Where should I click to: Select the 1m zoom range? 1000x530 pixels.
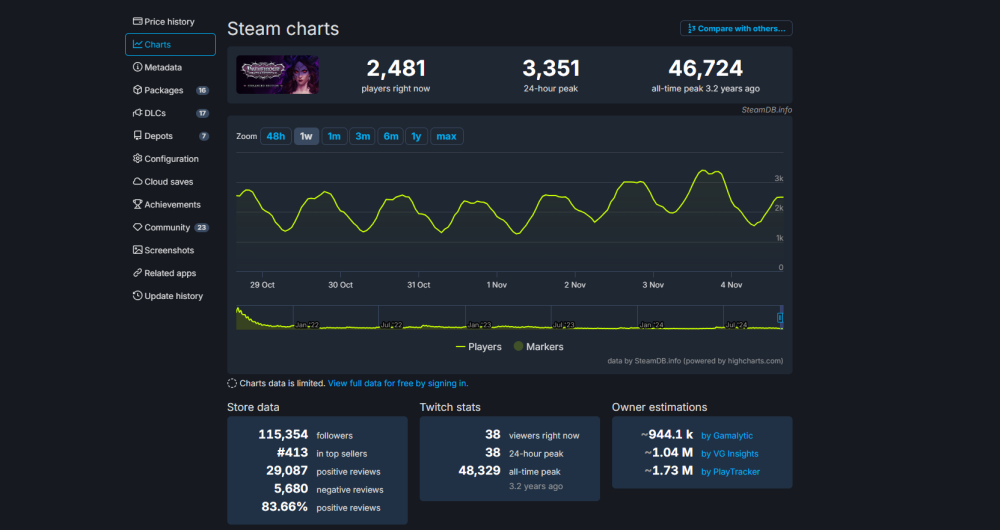coord(334,136)
